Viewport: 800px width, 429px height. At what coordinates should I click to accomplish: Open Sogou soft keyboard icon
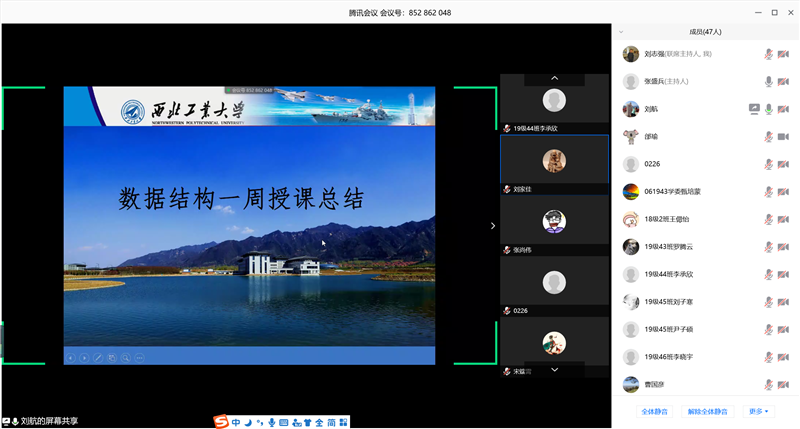pos(284,422)
